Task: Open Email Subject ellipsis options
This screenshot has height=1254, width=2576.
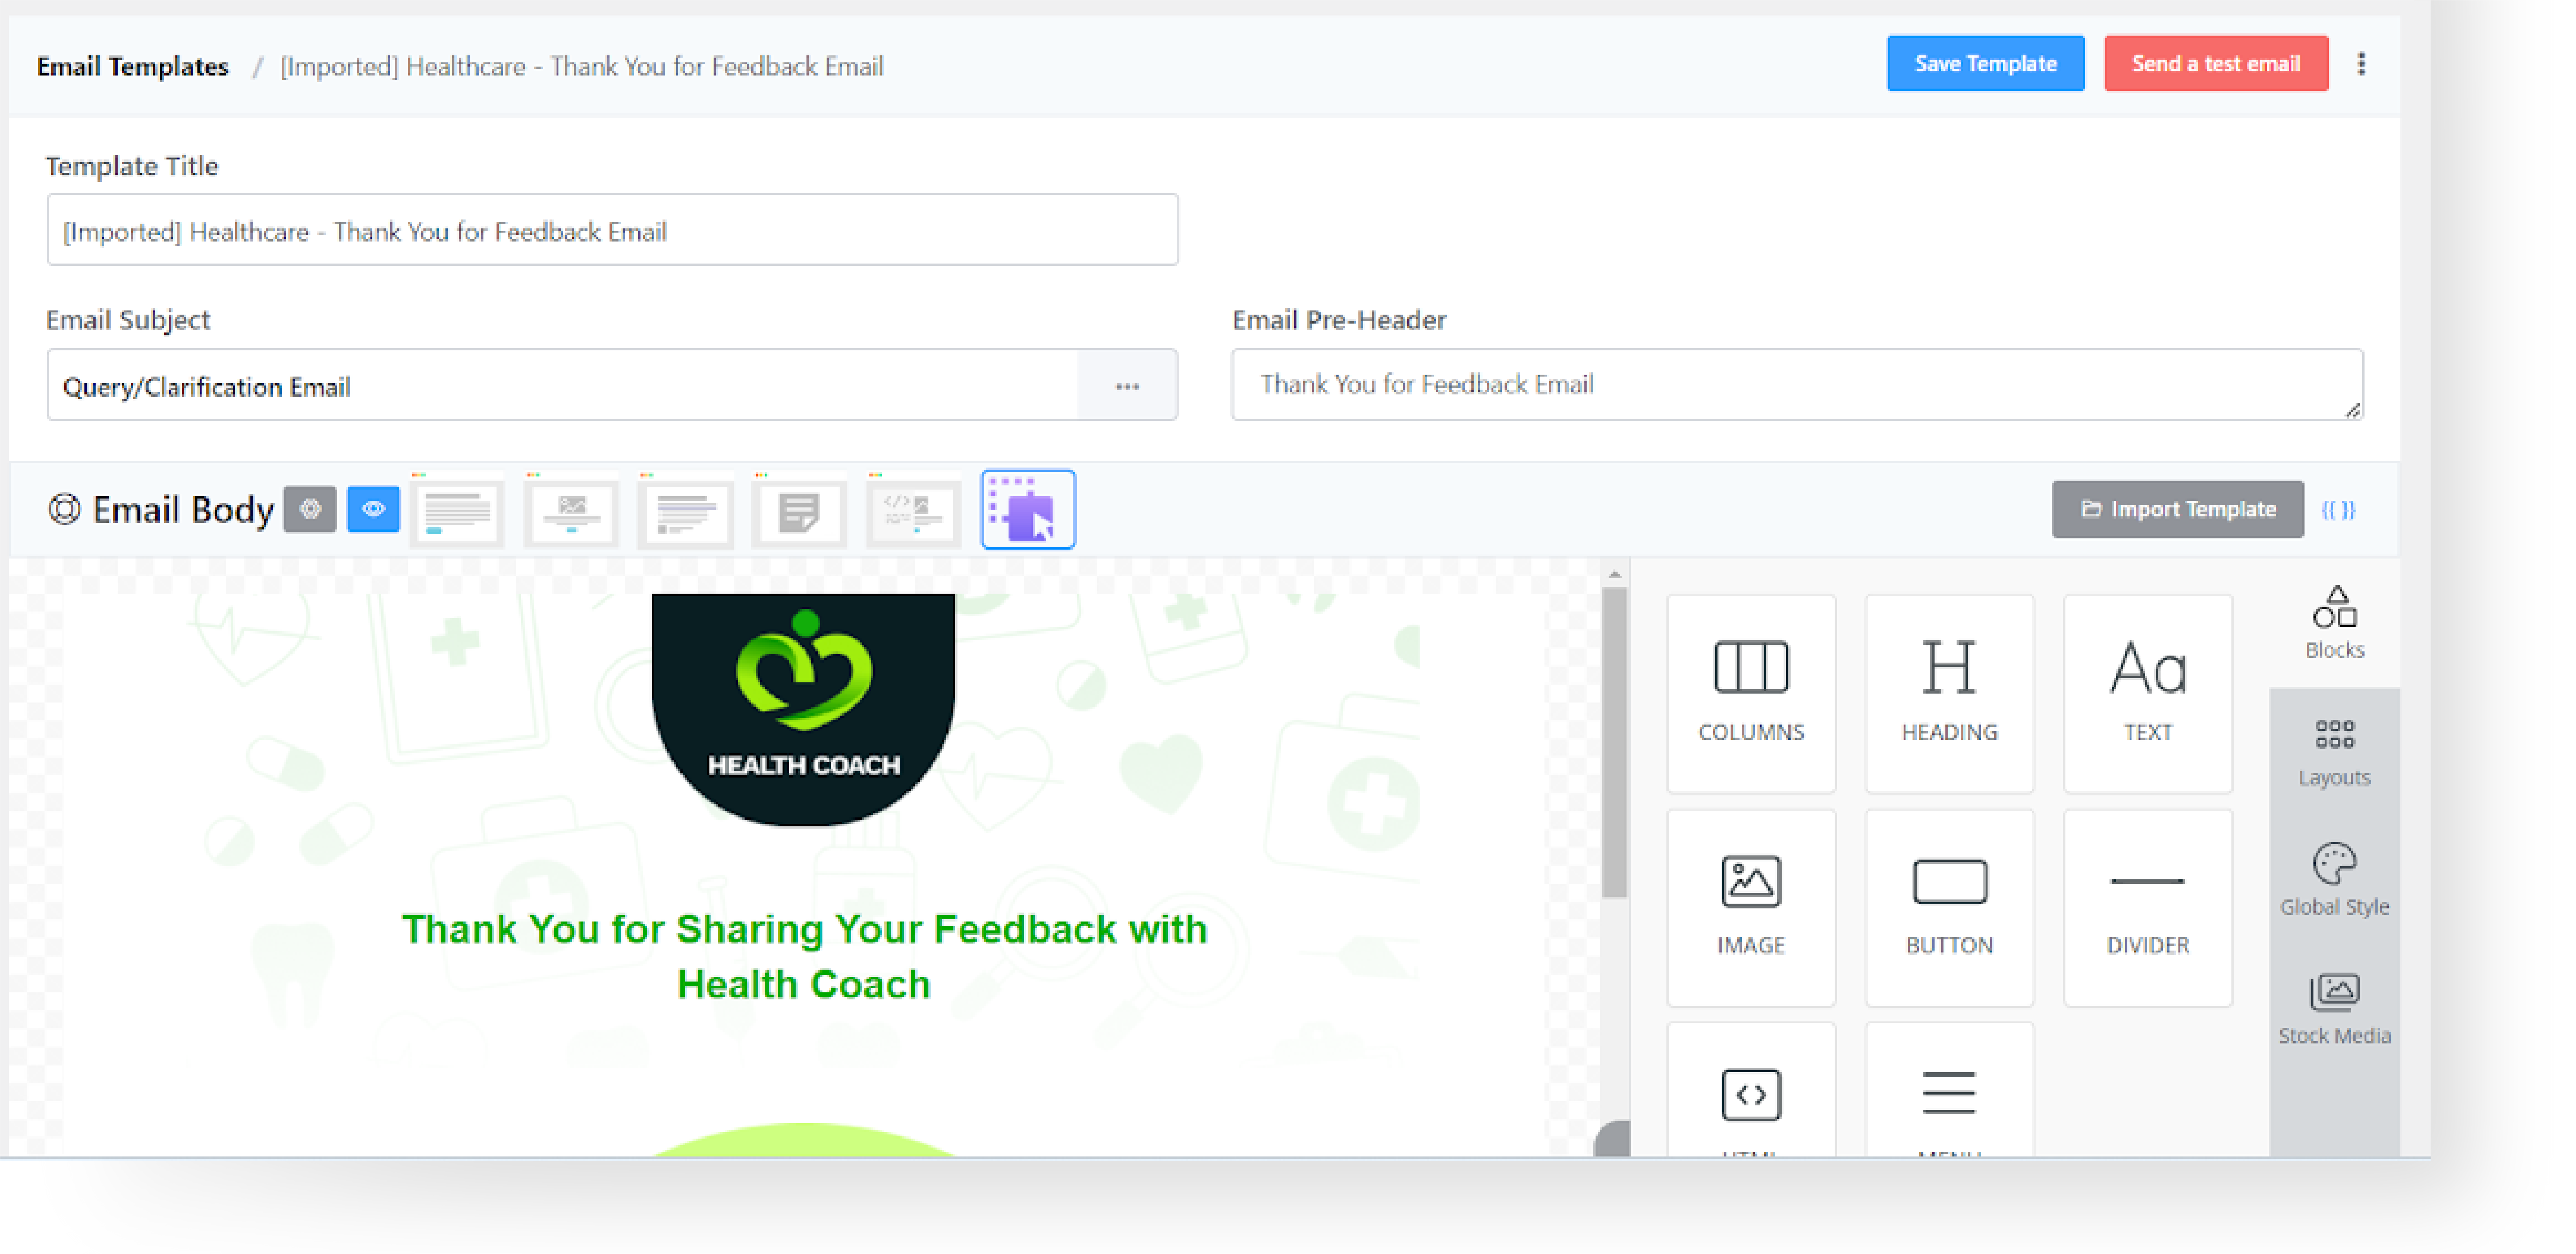Action: (x=1127, y=386)
